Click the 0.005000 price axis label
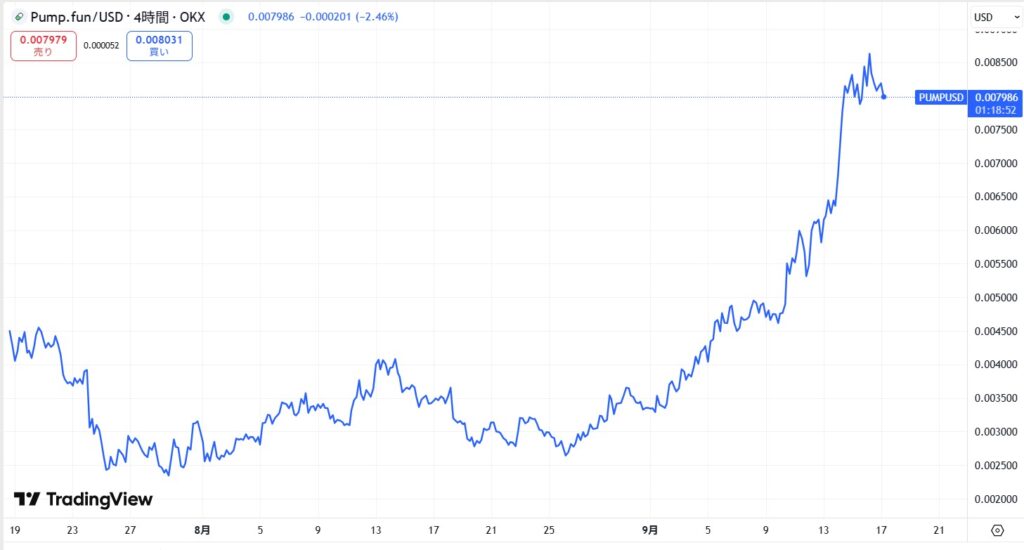Viewport: 1024px width, 550px height. tap(996, 298)
